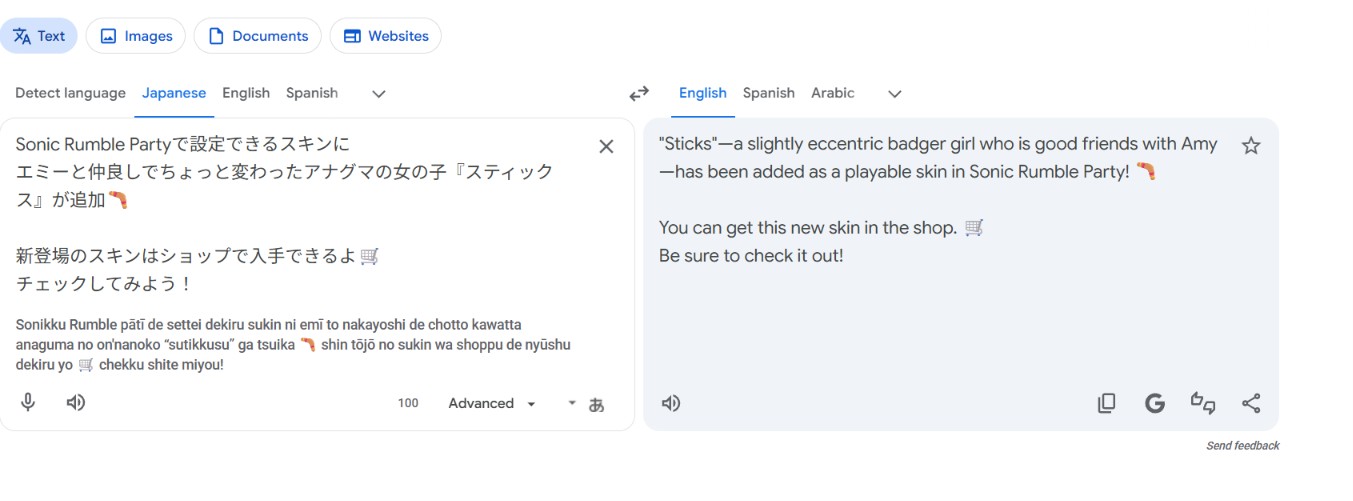This screenshot has height=501, width=1353.
Task: Toggle the あ Japanese input method
Action: [x=597, y=404]
